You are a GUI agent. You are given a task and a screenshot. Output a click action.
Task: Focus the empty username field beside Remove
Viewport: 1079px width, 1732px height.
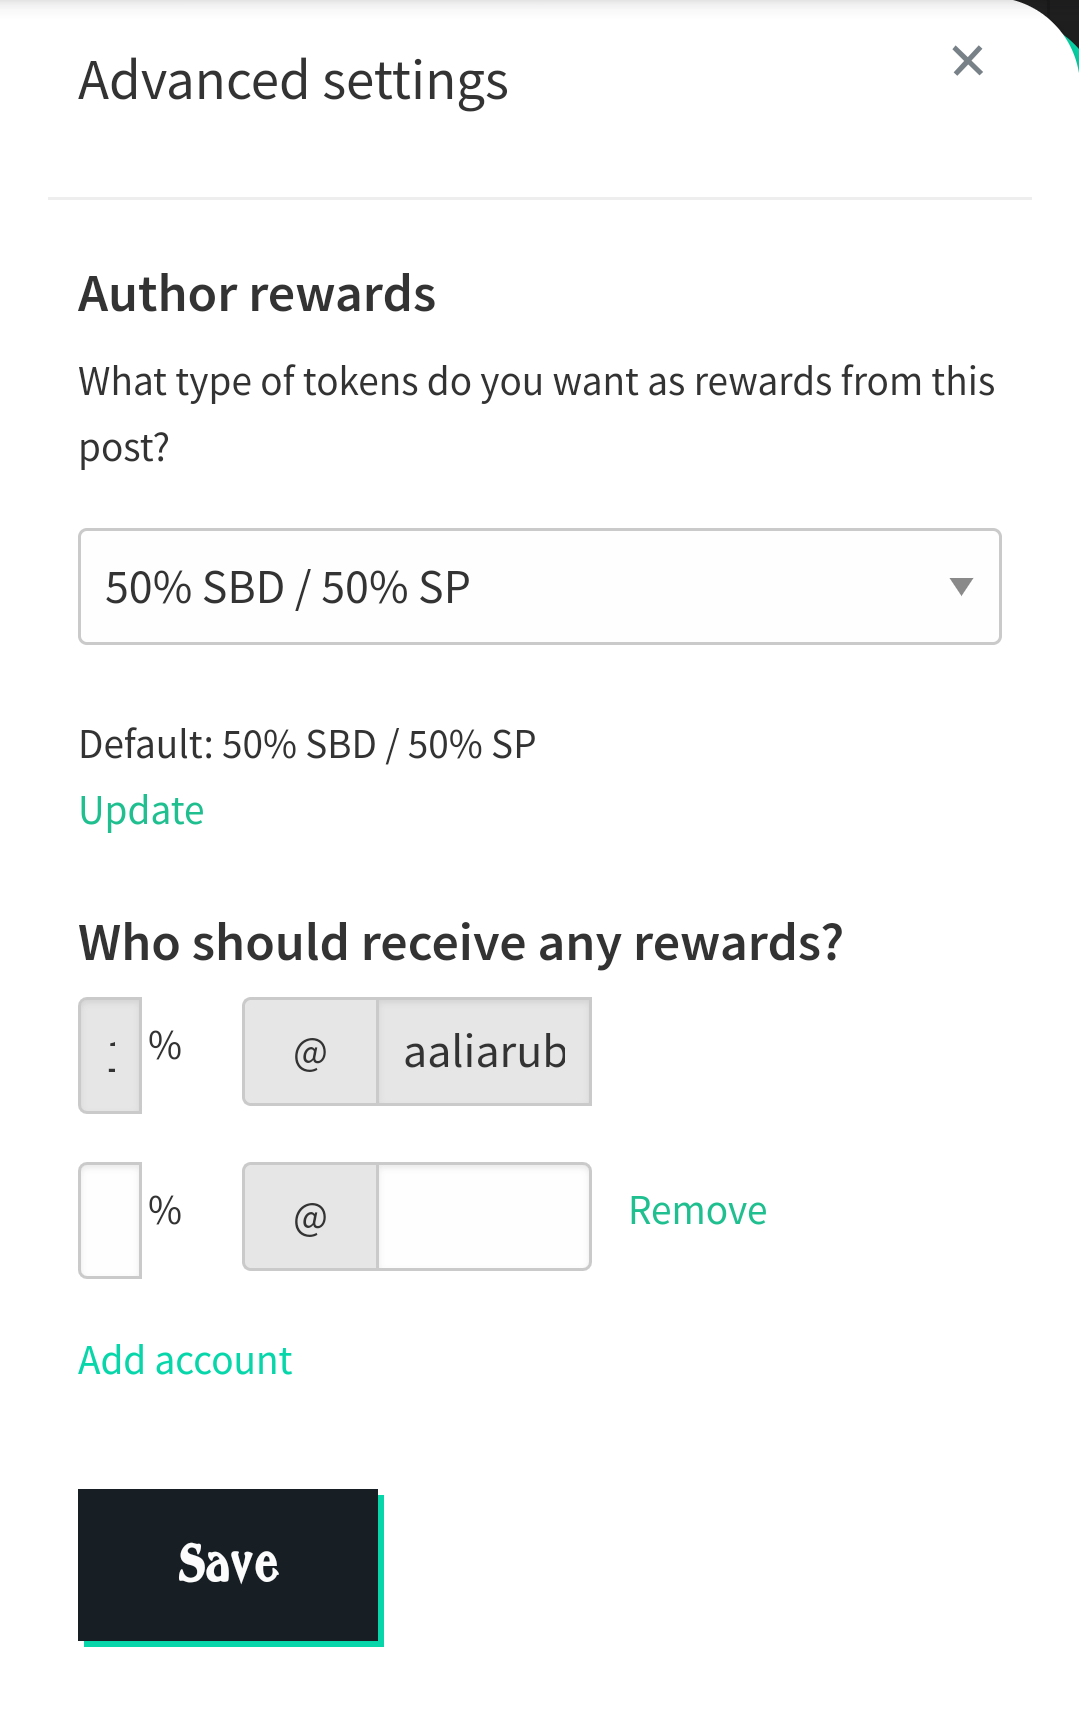pos(484,1217)
